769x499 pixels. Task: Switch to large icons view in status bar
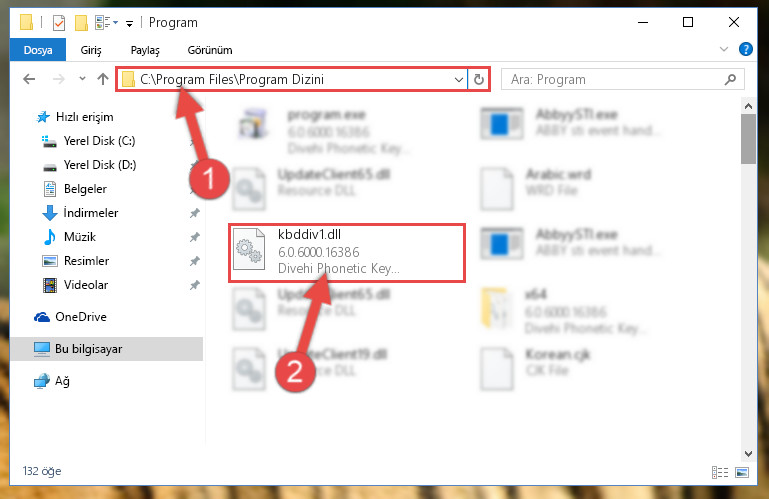coord(742,472)
